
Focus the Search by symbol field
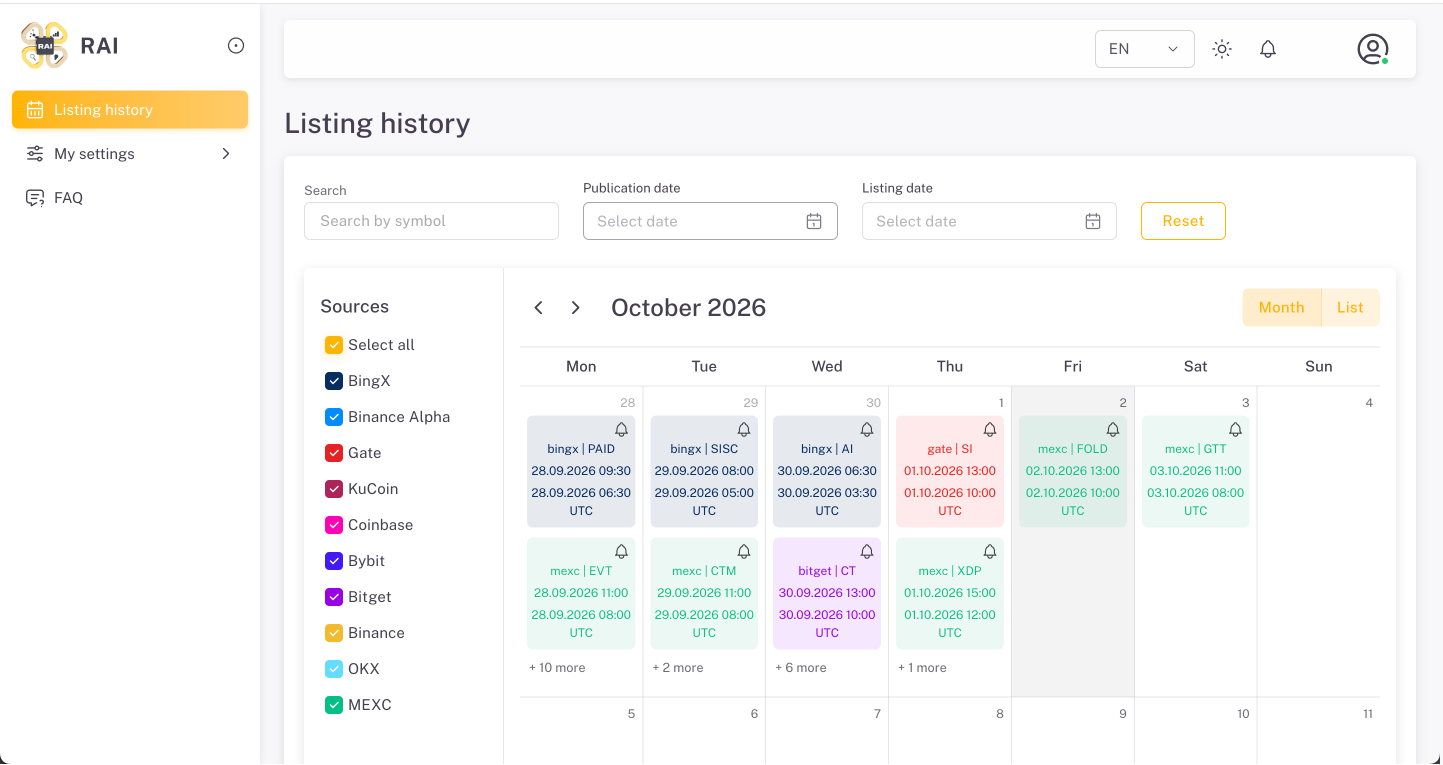click(x=431, y=221)
